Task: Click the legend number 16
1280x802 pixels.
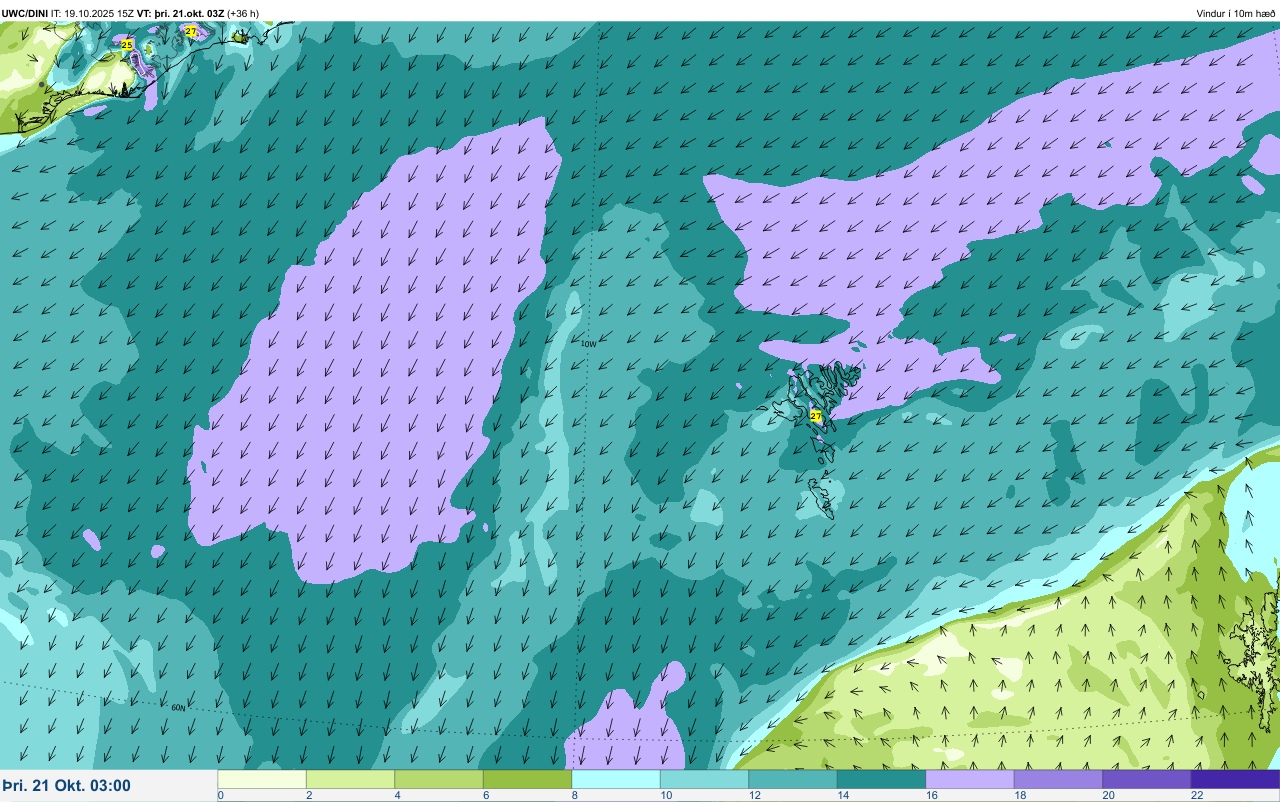Action: (x=932, y=796)
